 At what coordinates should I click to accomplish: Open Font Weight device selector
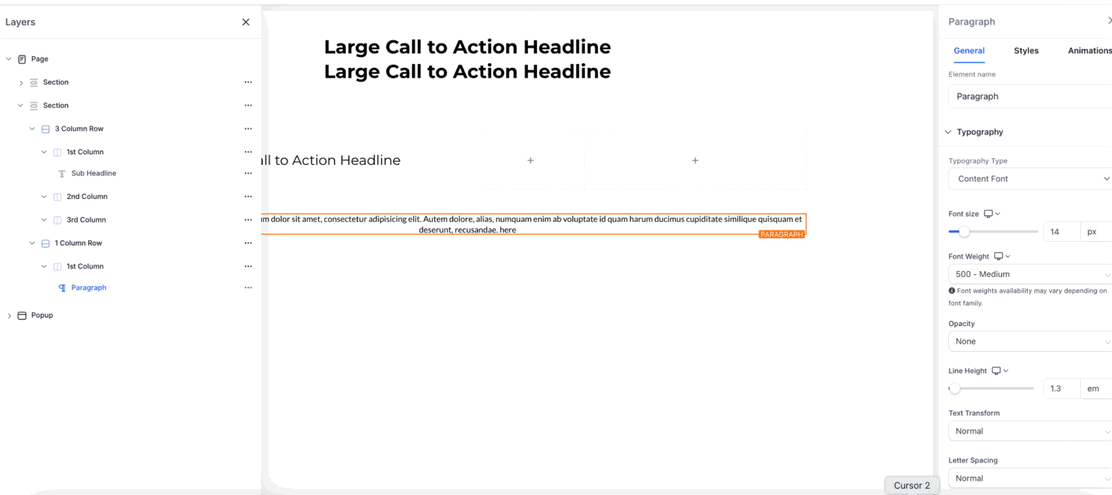coord(1002,257)
